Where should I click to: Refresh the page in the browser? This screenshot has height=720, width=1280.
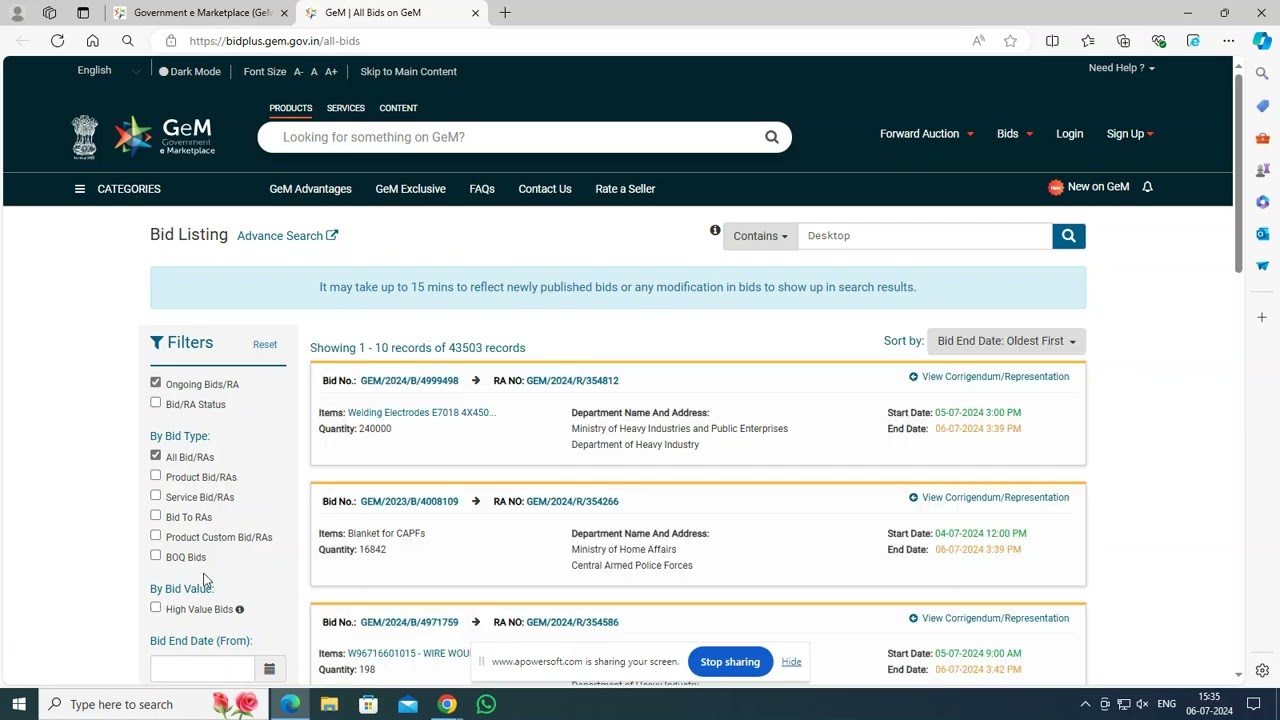(x=57, y=41)
